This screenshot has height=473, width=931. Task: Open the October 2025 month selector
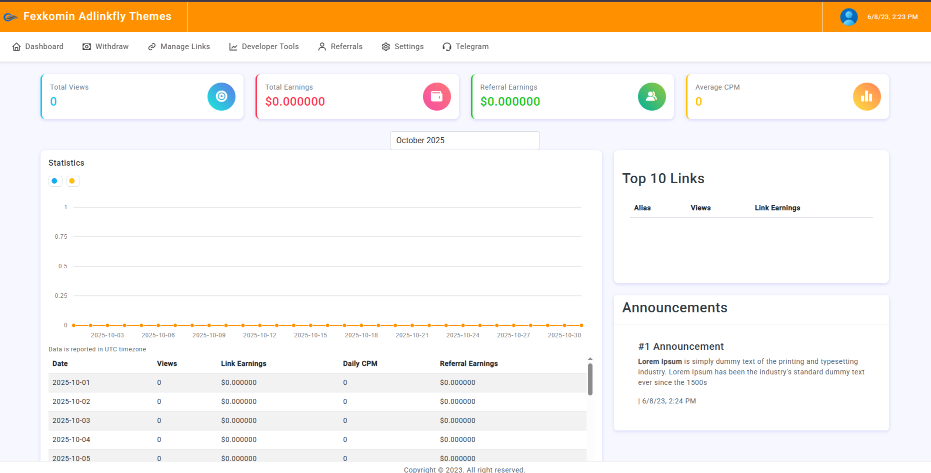coord(464,140)
